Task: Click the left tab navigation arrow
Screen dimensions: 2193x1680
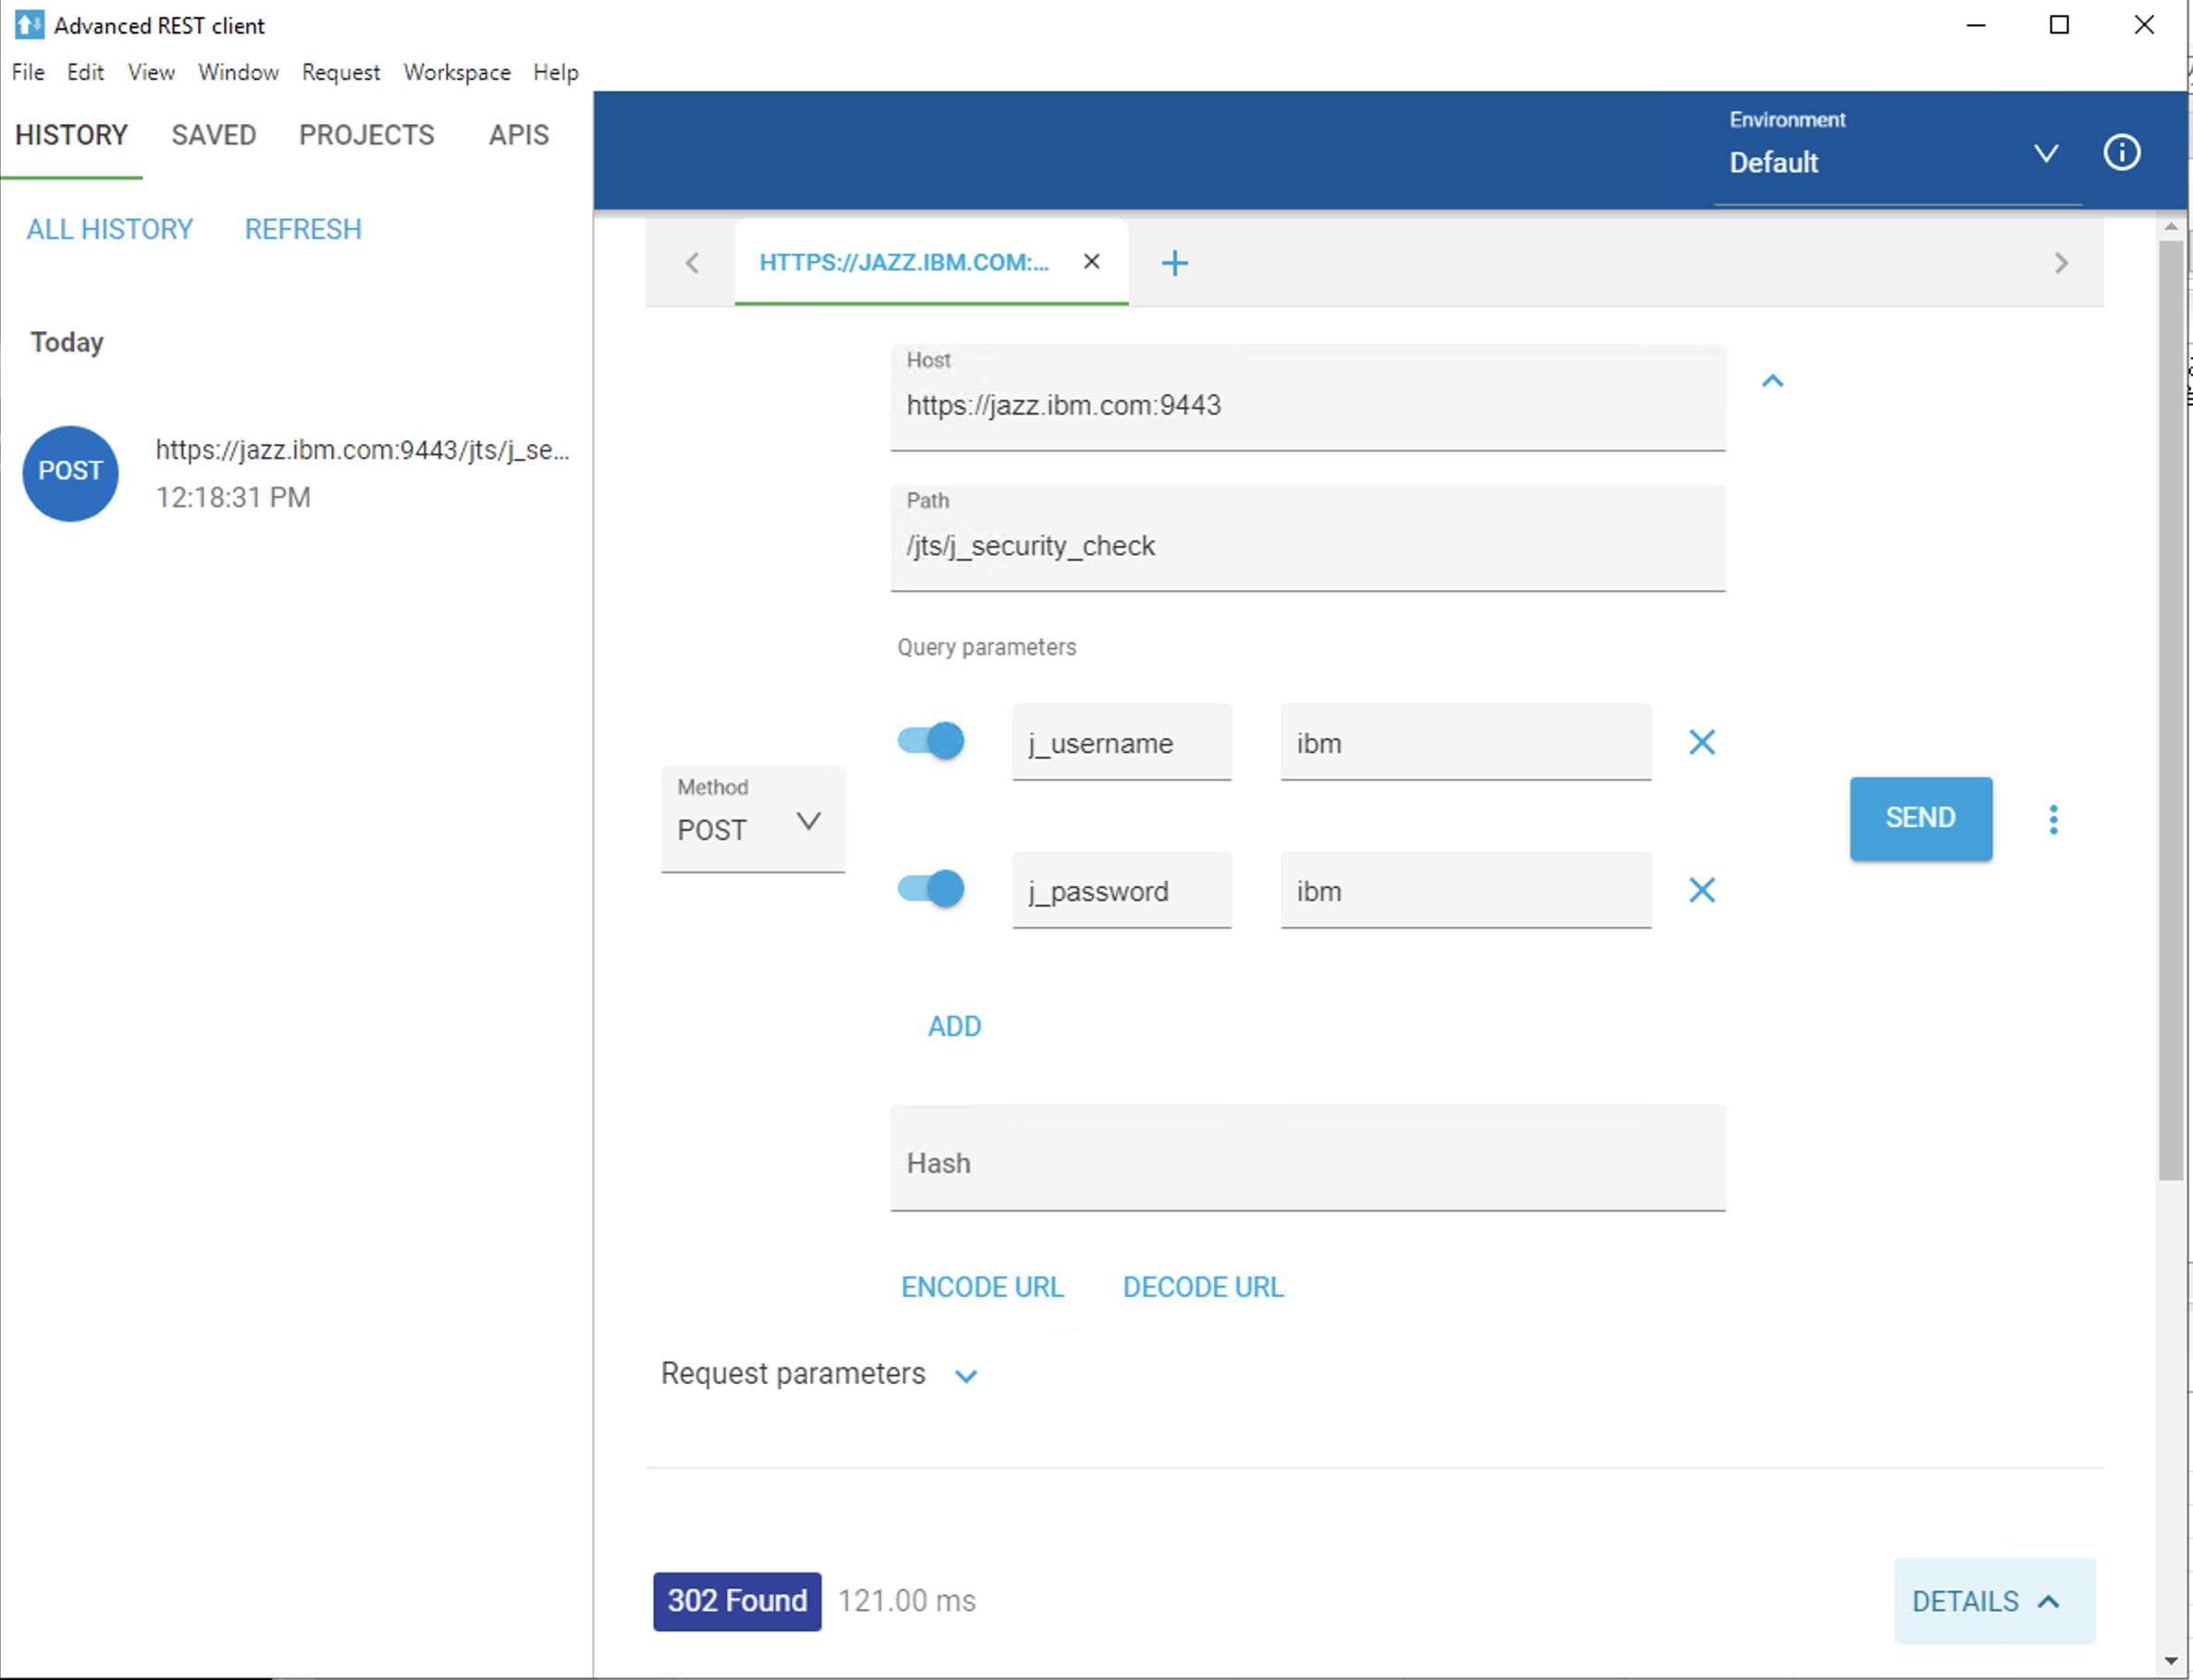Action: point(692,263)
